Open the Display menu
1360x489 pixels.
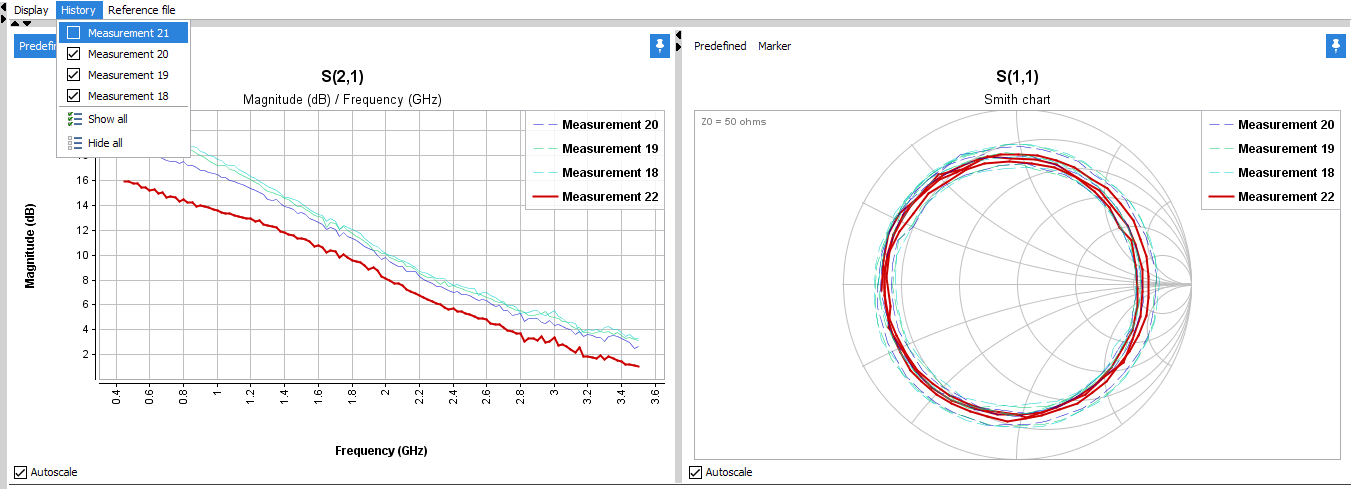click(31, 10)
